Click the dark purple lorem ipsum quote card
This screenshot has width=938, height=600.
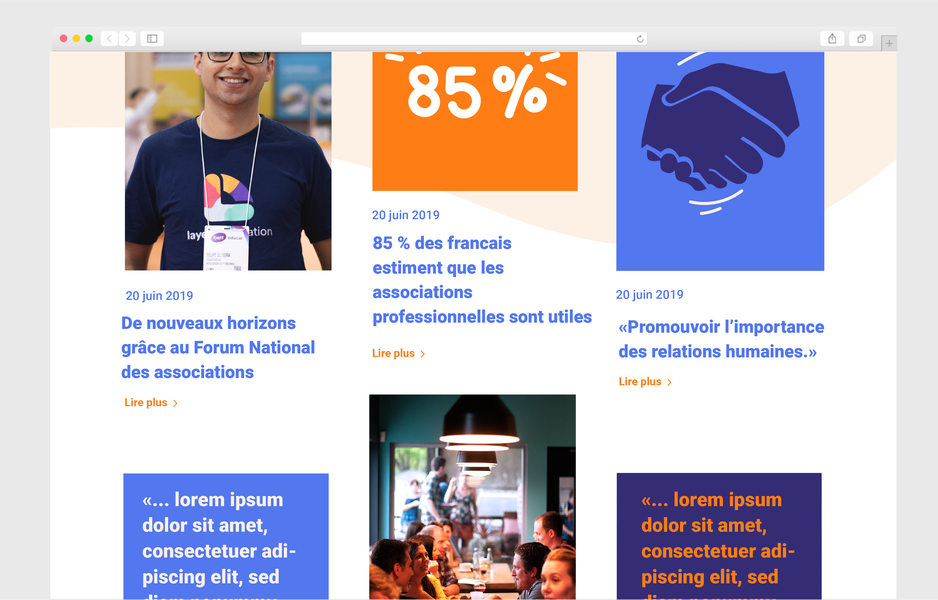pyautogui.click(x=719, y=536)
